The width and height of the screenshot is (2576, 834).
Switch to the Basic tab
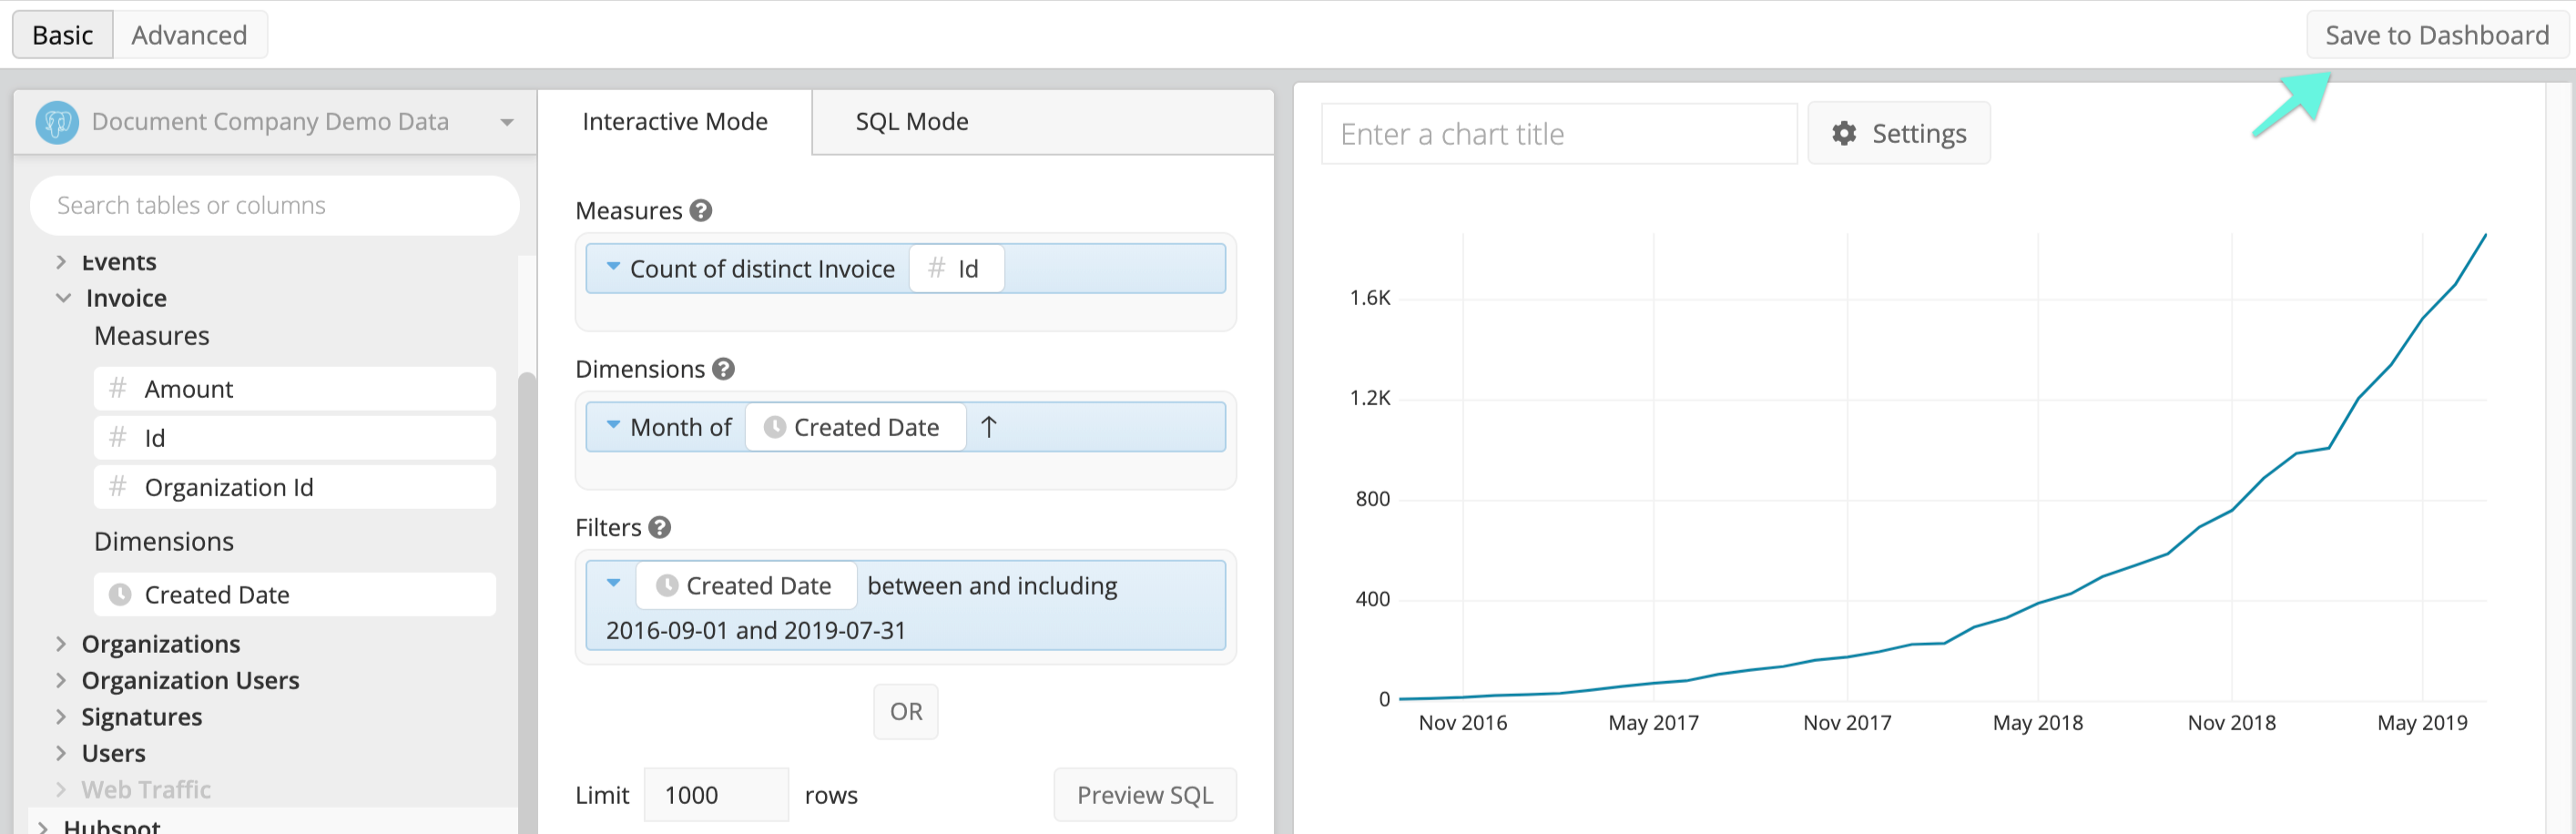(62, 35)
